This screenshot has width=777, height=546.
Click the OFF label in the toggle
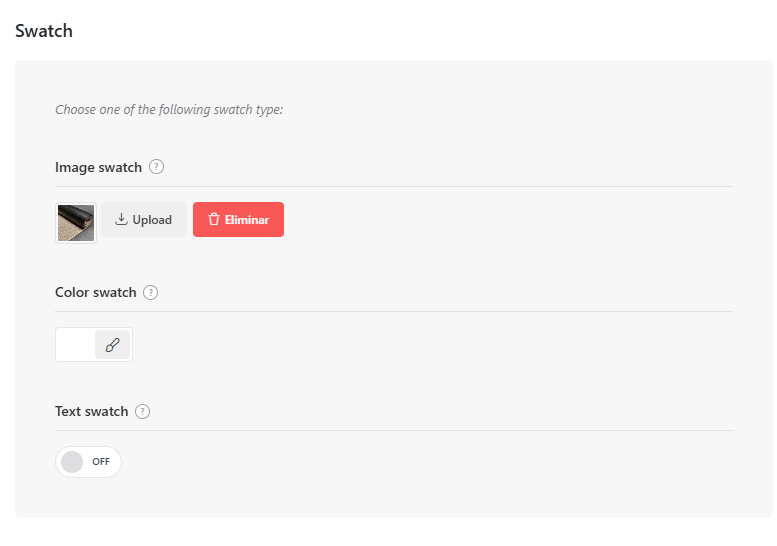101,462
